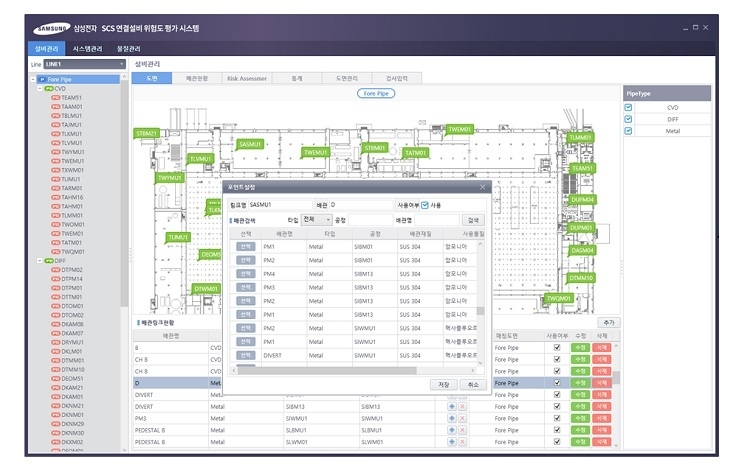
Task: Open the 도면관리 tab
Action: coord(347,78)
